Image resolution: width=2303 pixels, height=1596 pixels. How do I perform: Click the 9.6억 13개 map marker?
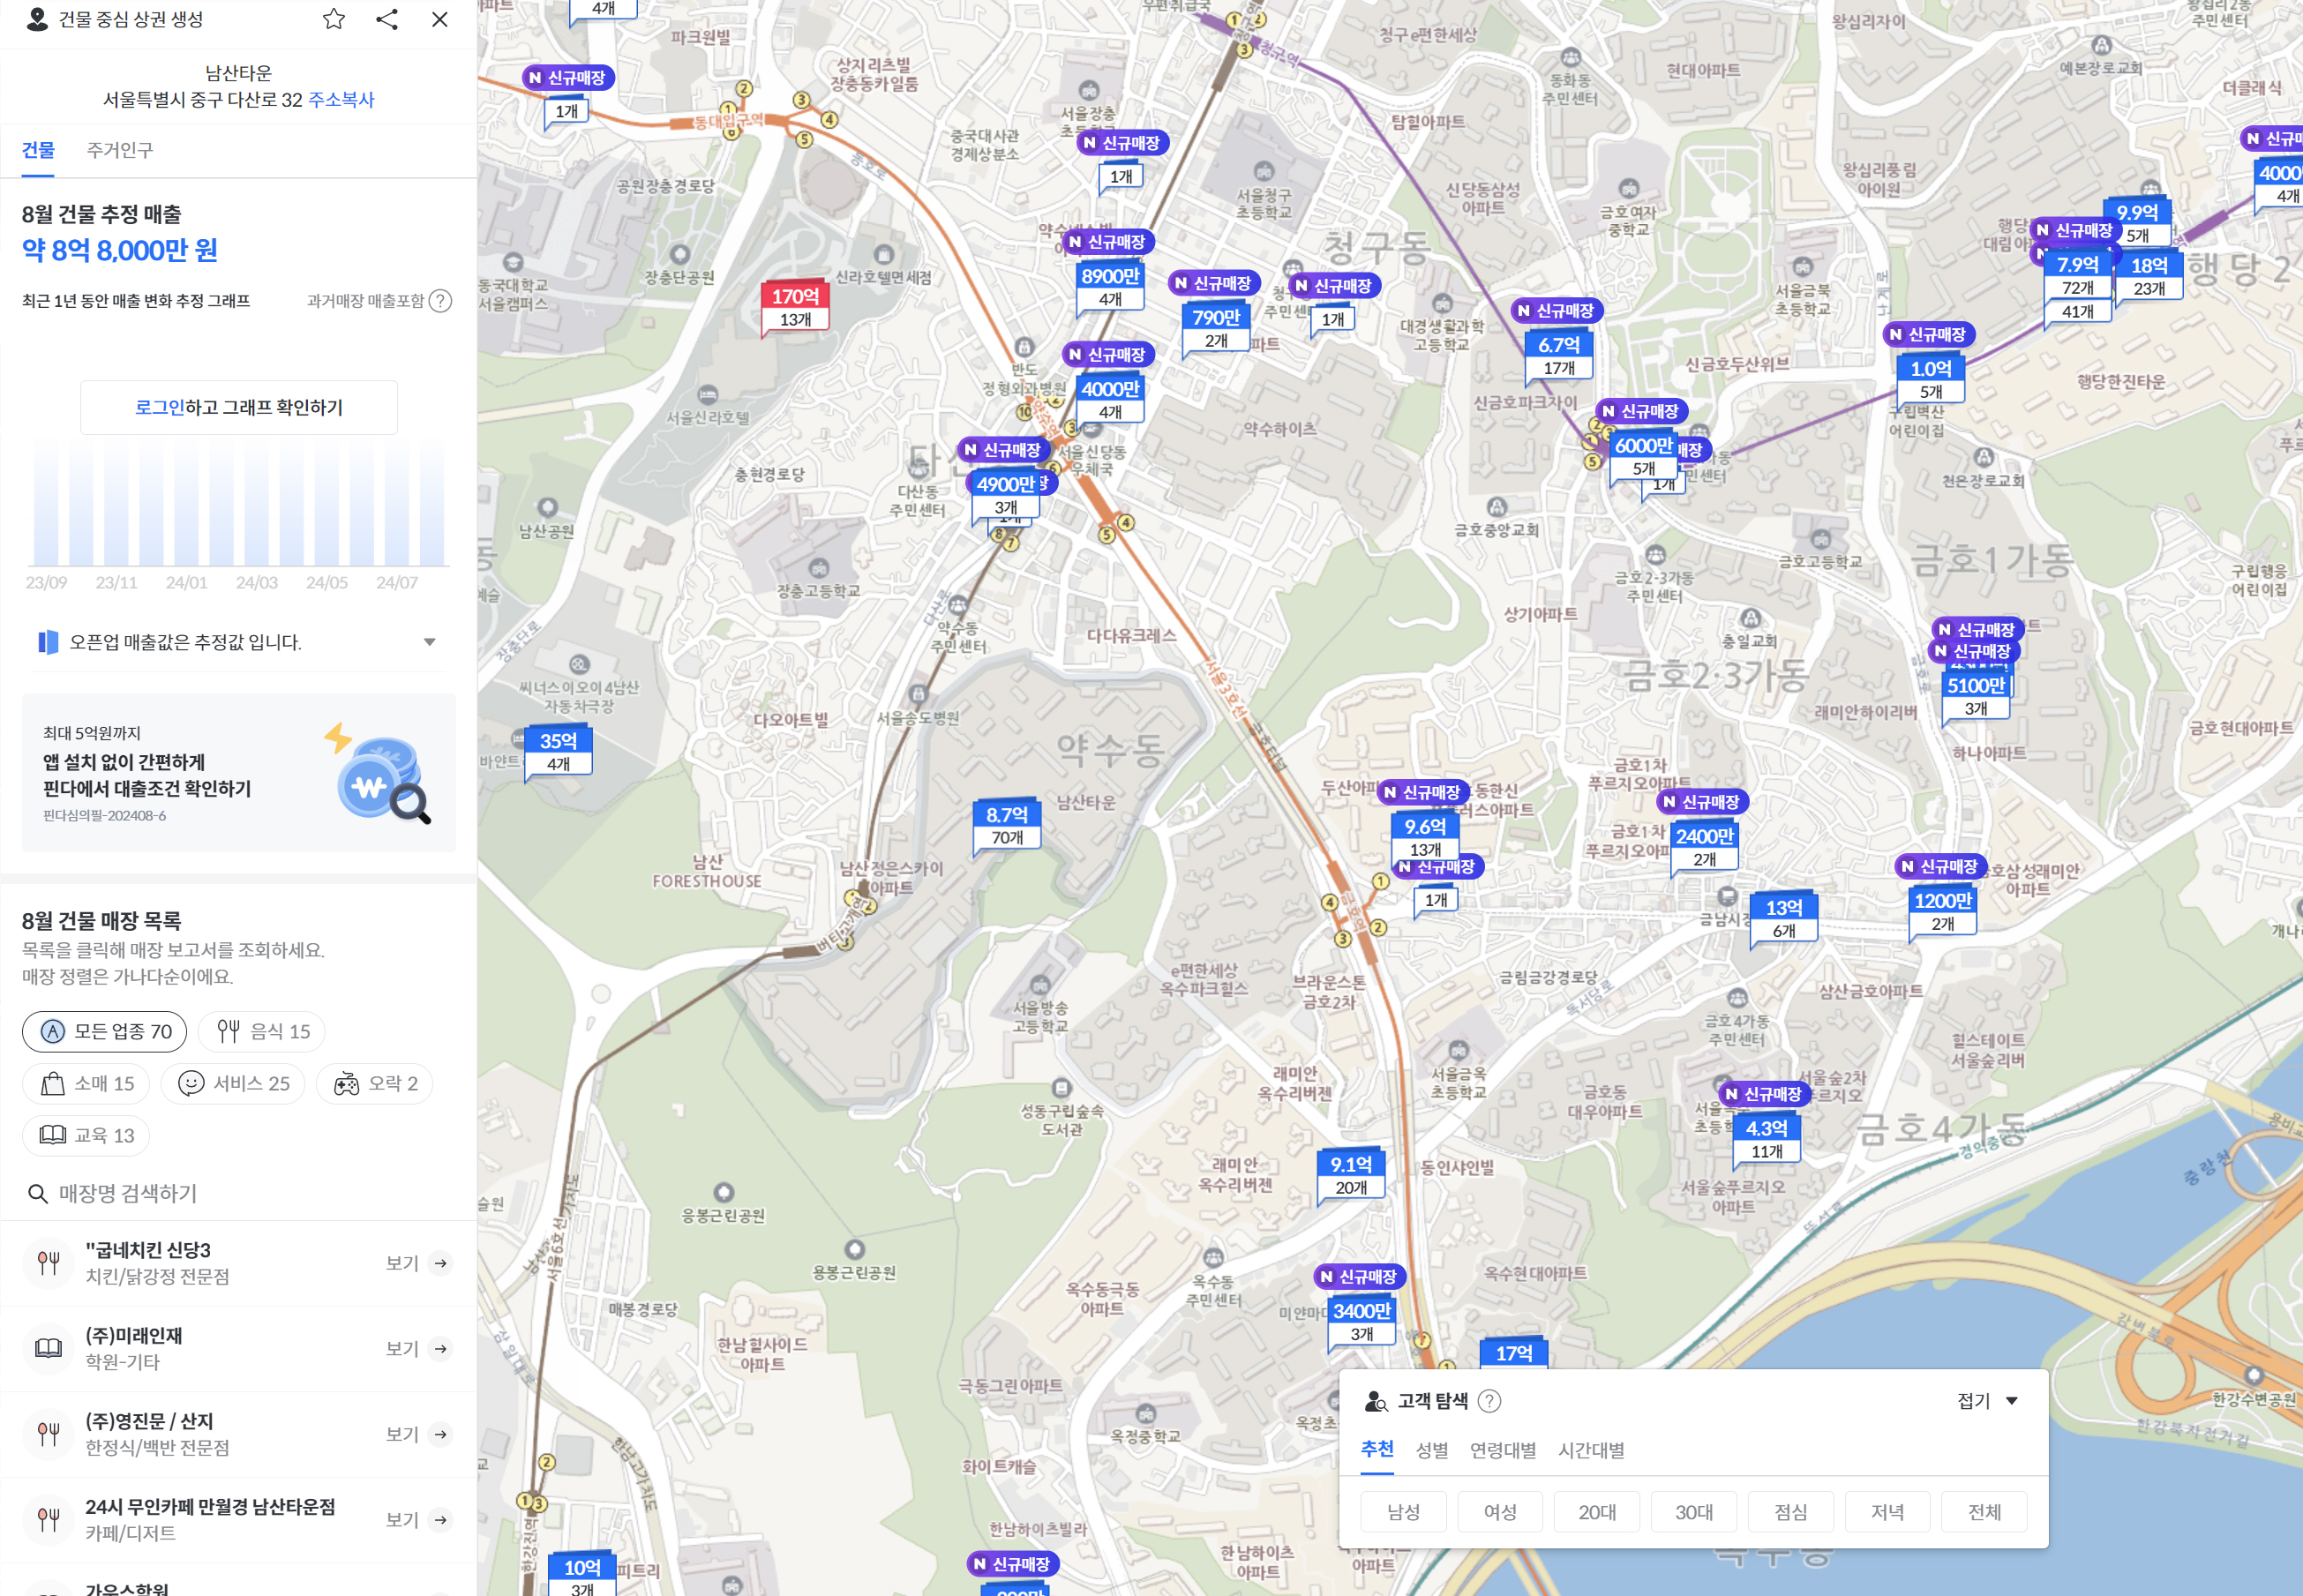coord(1425,838)
